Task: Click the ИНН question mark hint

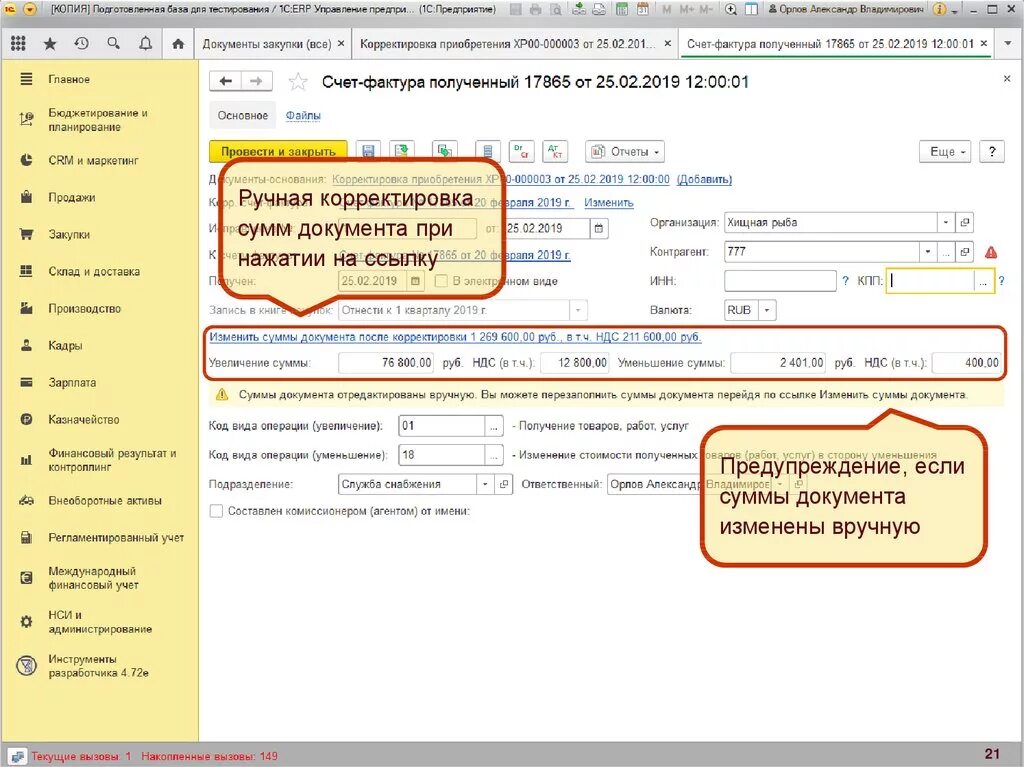Action: (845, 281)
